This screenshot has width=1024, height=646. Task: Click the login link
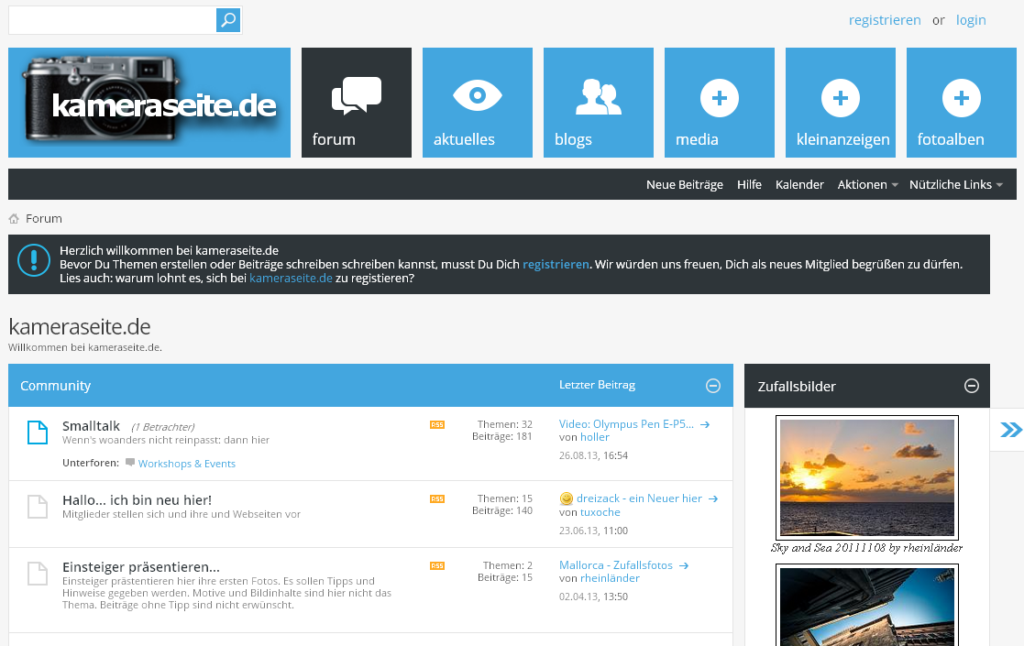(x=970, y=20)
